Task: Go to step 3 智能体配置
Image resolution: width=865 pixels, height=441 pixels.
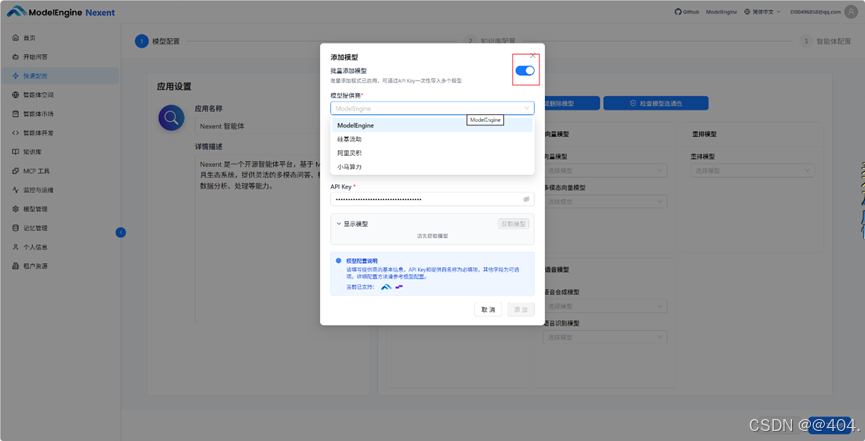Action: 825,41
